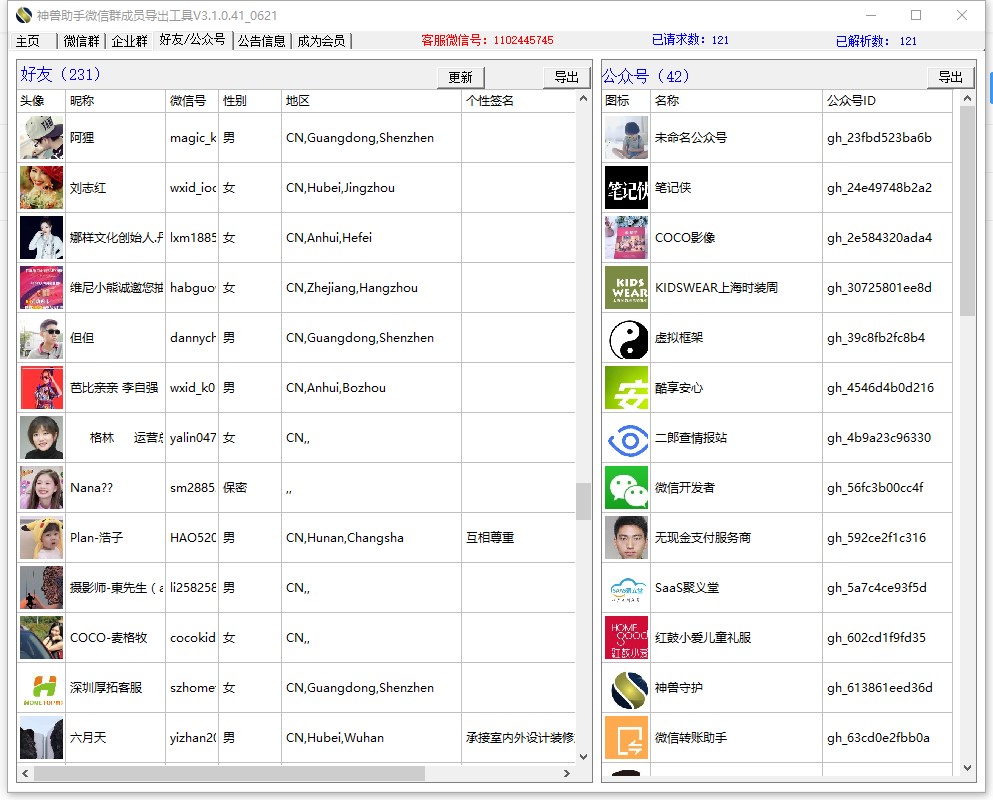Click the 地区 column header
Screen dimensions: 993x800
tap(371, 101)
